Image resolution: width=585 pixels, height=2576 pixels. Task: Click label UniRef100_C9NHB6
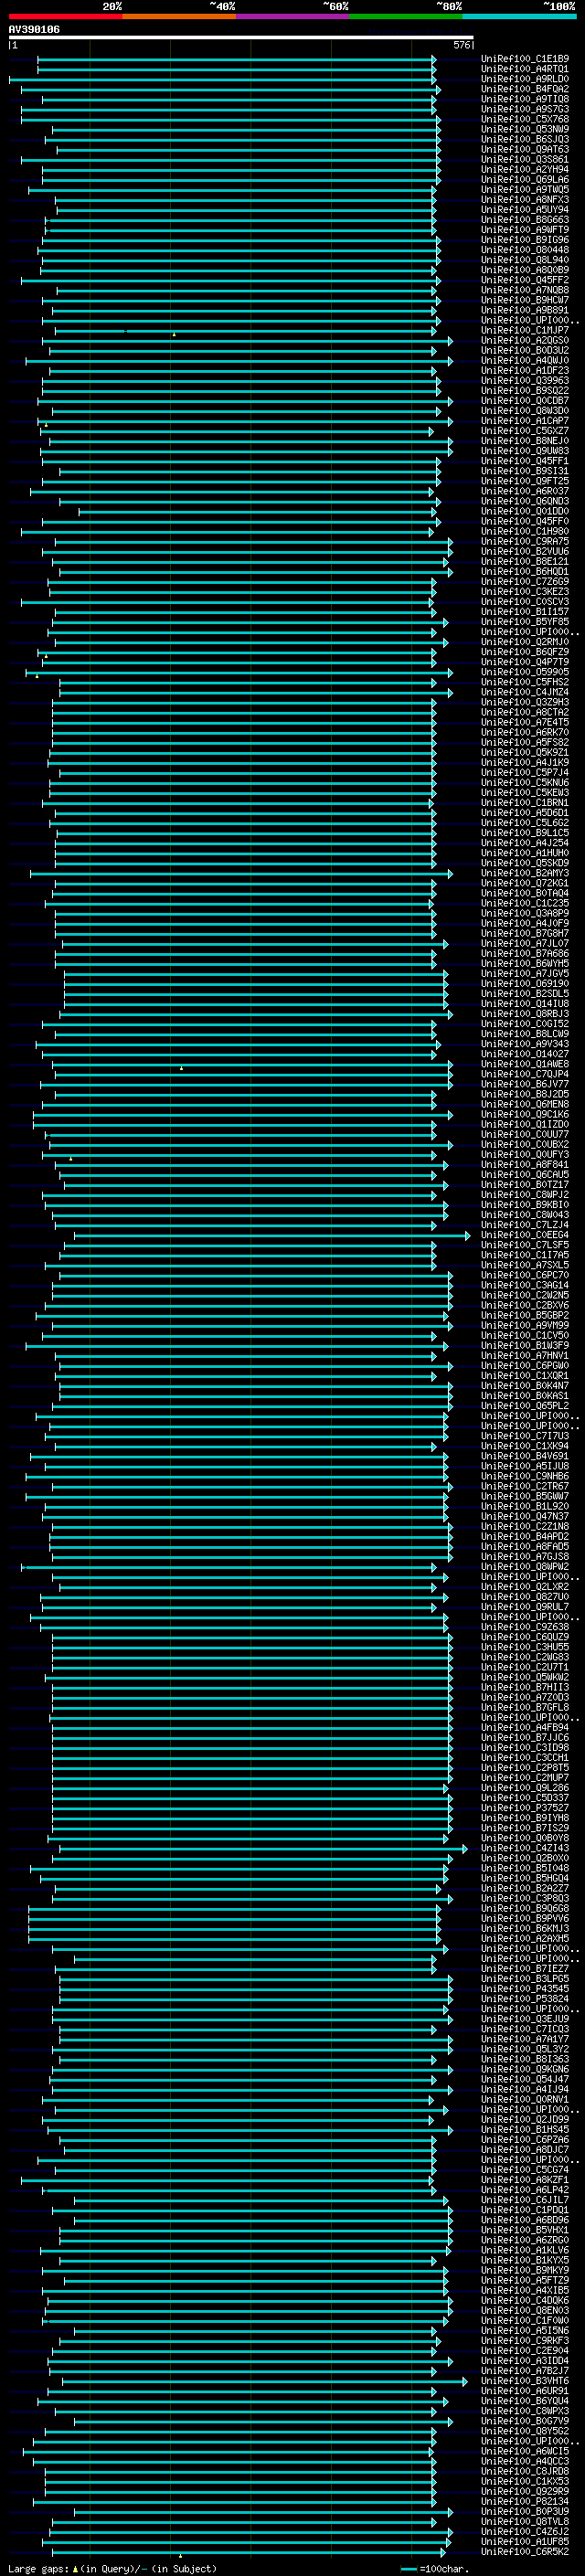click(525, 1476)
